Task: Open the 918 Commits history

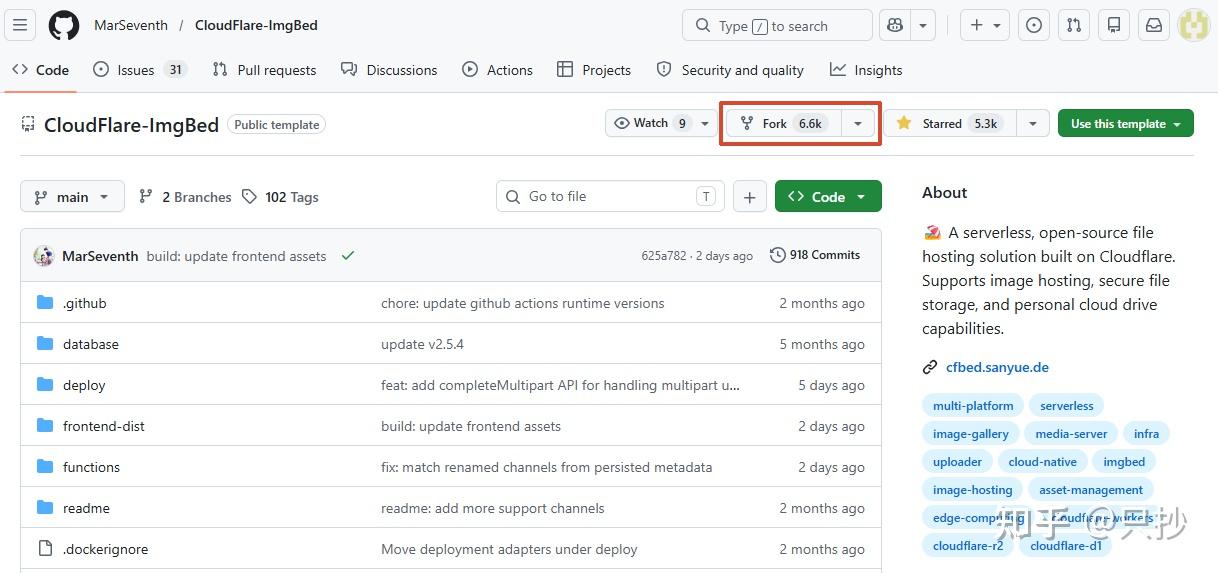Action: (x=815, y=255)
